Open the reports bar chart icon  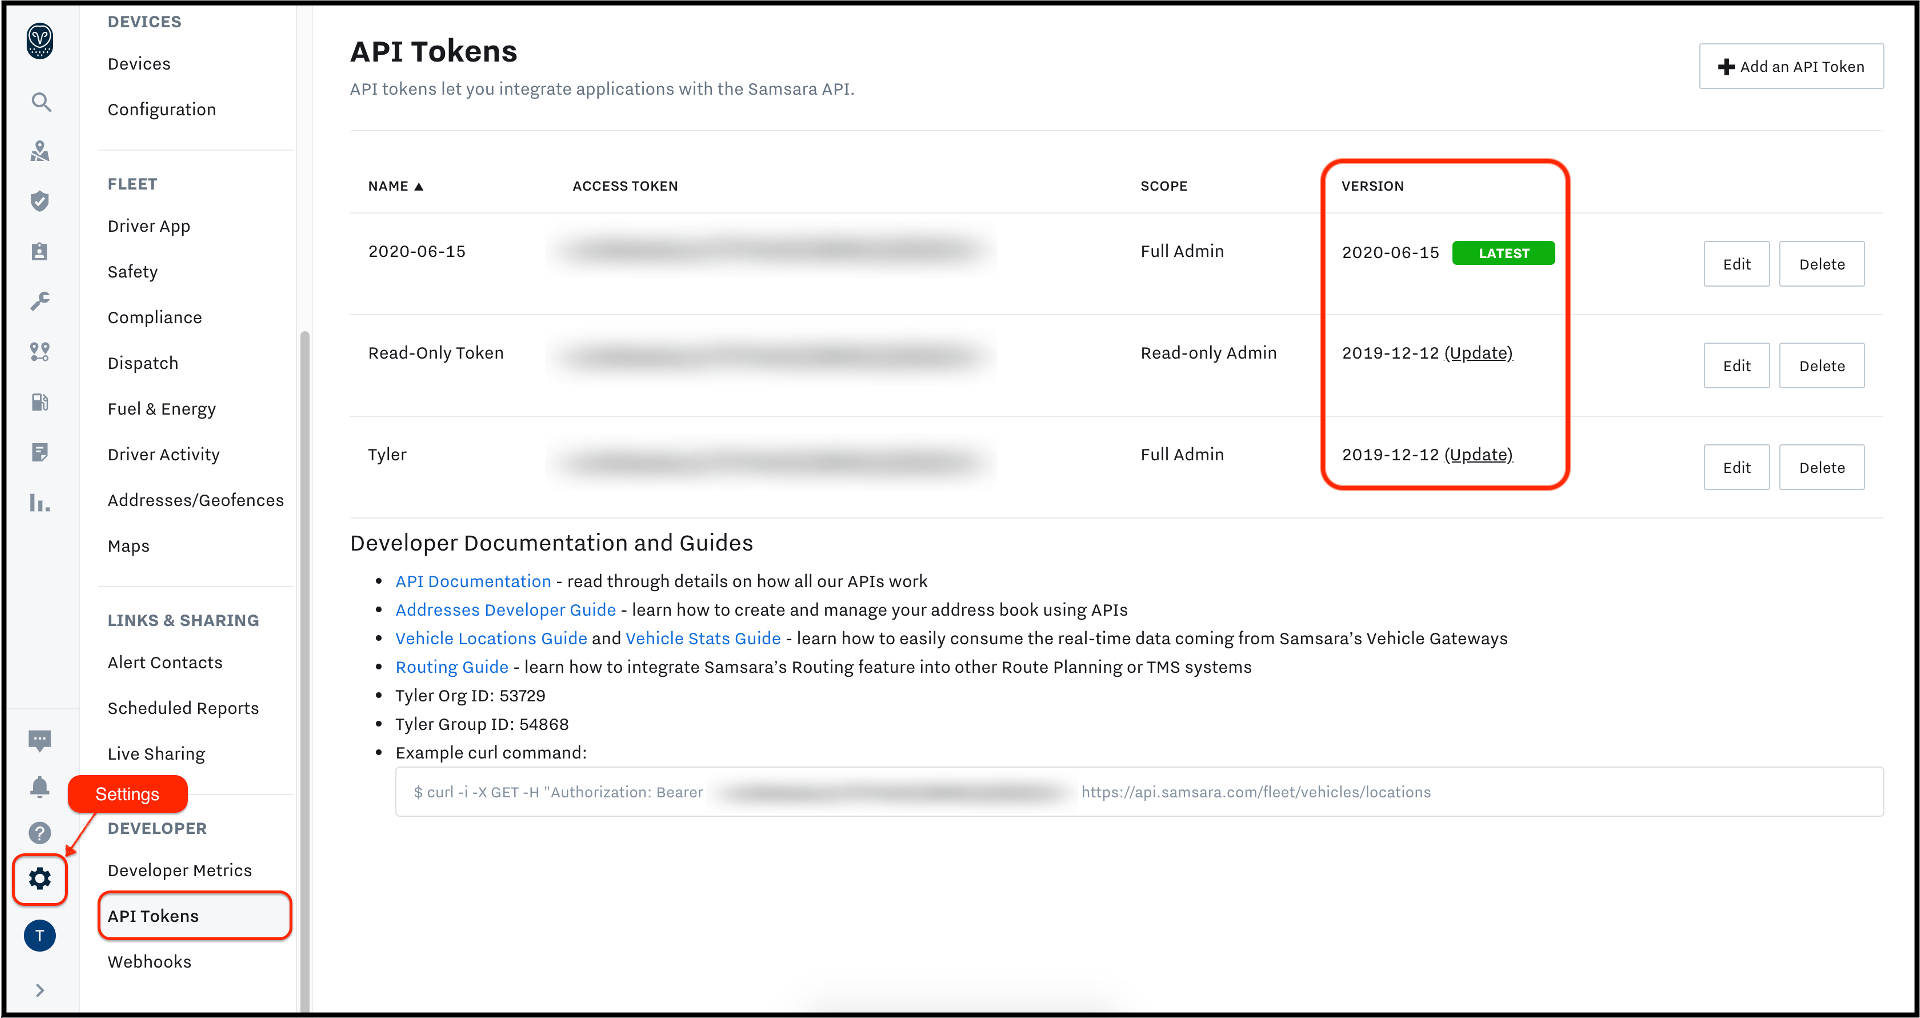pos(40,503)
